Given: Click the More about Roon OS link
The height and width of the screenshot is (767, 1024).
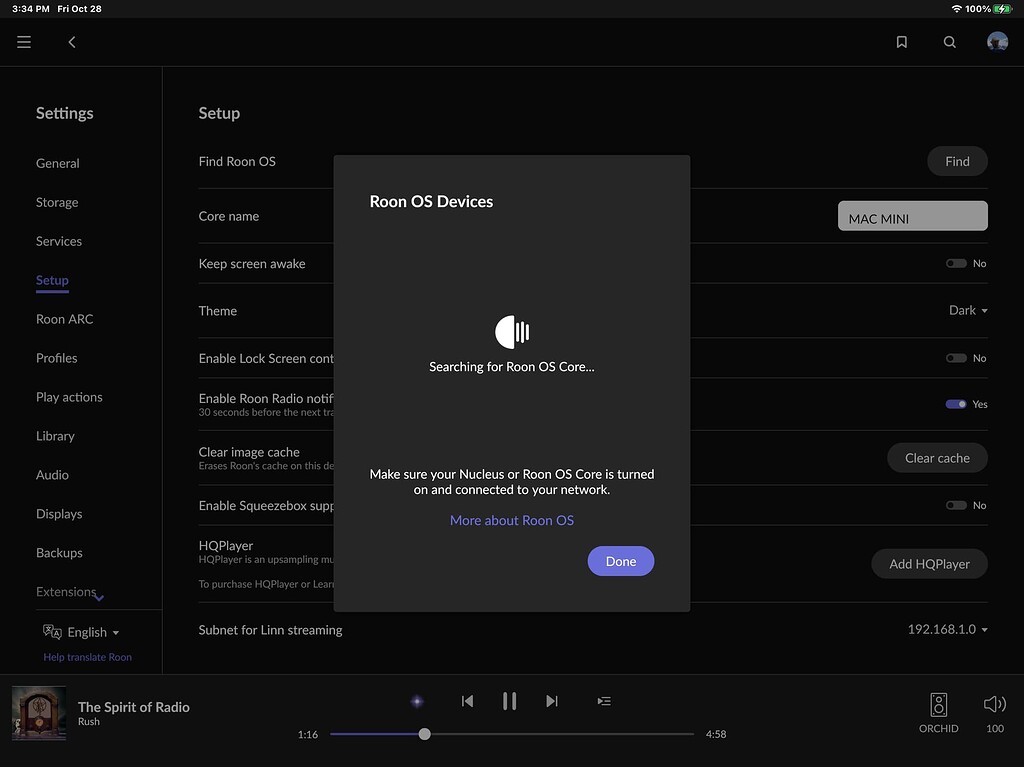Looking at the screenshot, I should pos(511,520).
